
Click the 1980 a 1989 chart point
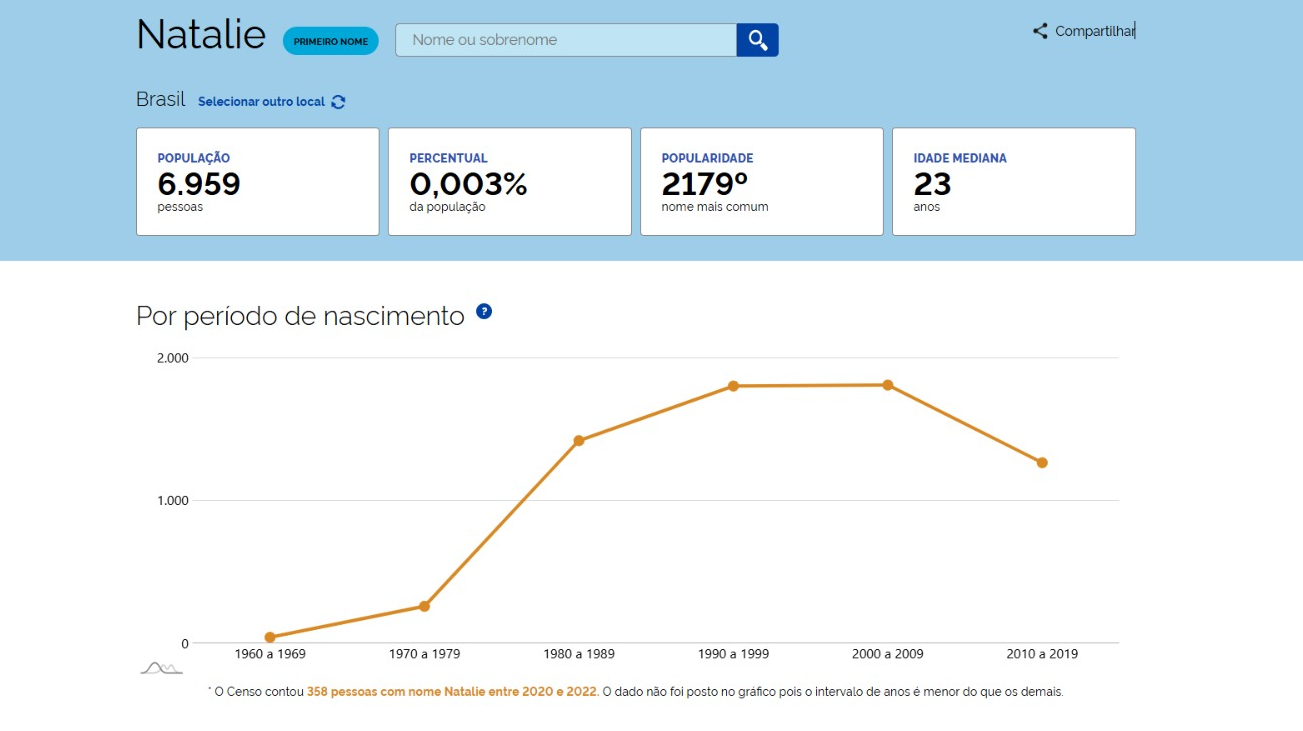pos(579,440)
